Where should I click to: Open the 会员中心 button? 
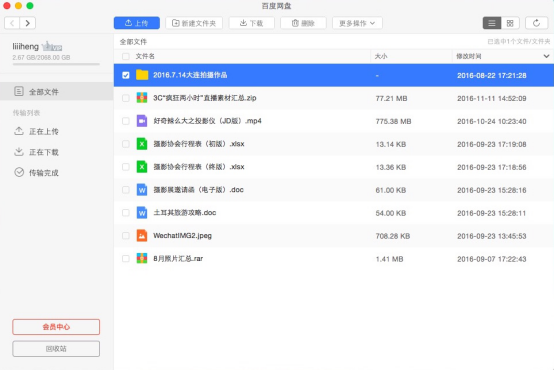coord(56,327)
